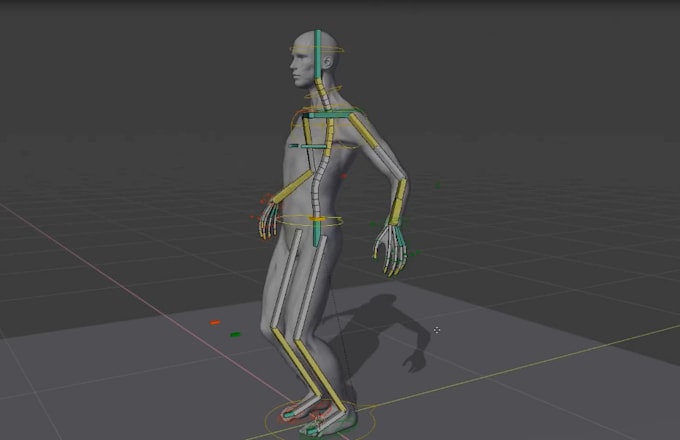Select the green pole target on the floor
Screen dimensions: 680x440
click(x=235, y=334)
